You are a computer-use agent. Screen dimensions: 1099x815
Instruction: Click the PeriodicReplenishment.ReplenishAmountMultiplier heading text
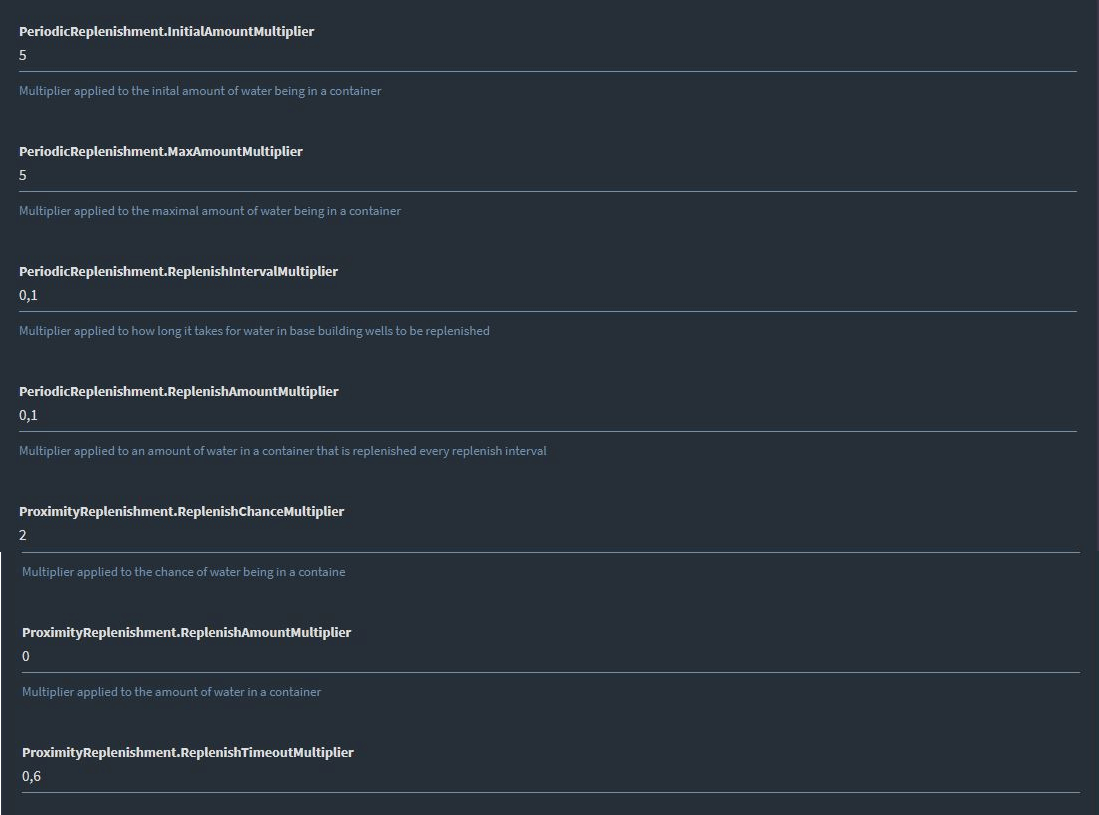click(x=179, y=391)
